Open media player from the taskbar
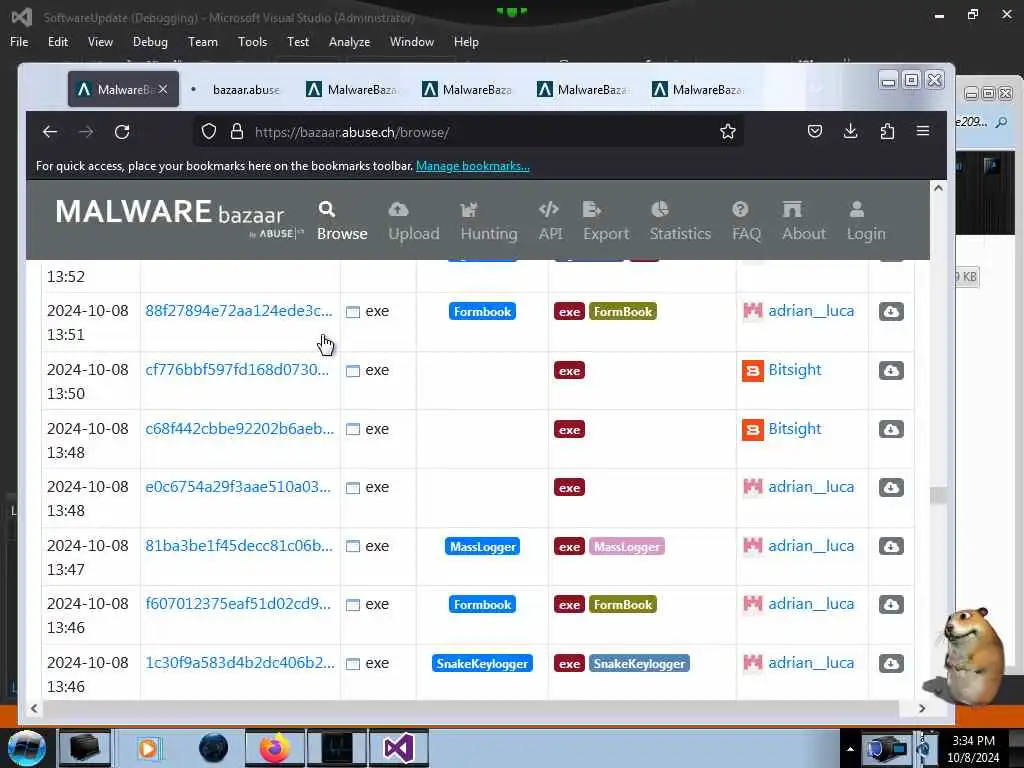Viewport: 1024px width, 768px height. coord(148,748)
